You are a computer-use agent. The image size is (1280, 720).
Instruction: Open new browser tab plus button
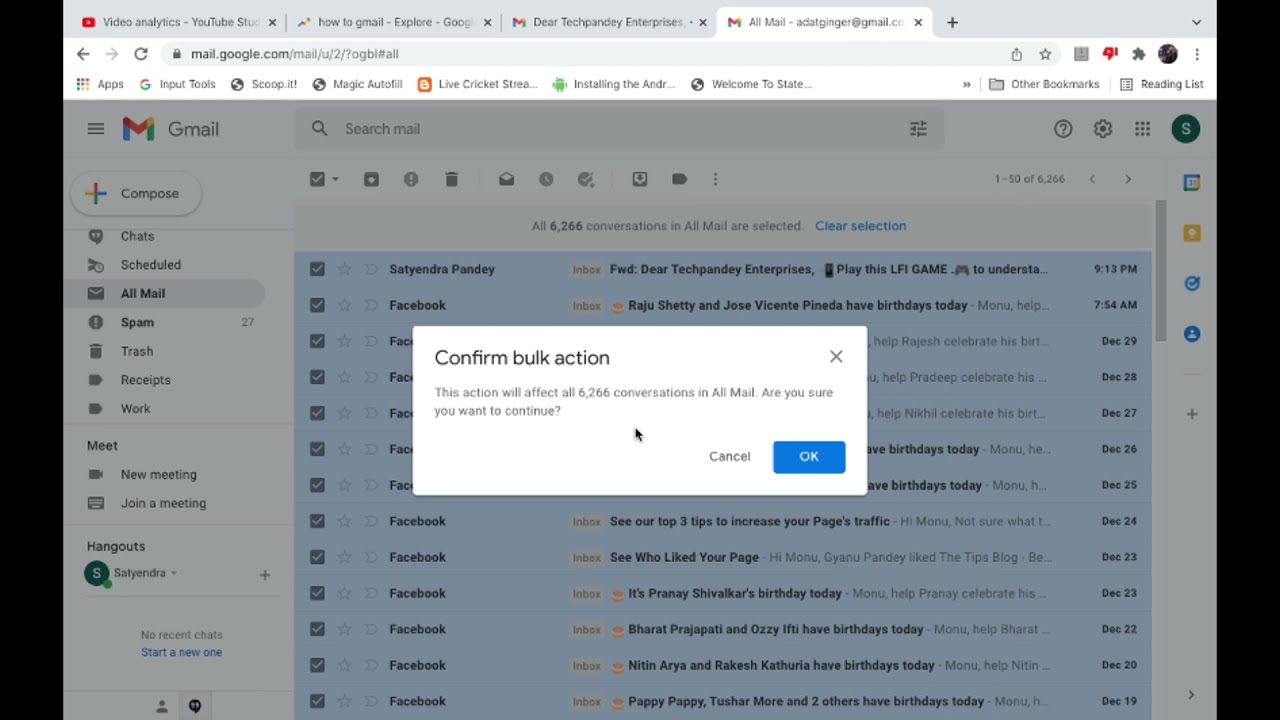click(952, 22)
